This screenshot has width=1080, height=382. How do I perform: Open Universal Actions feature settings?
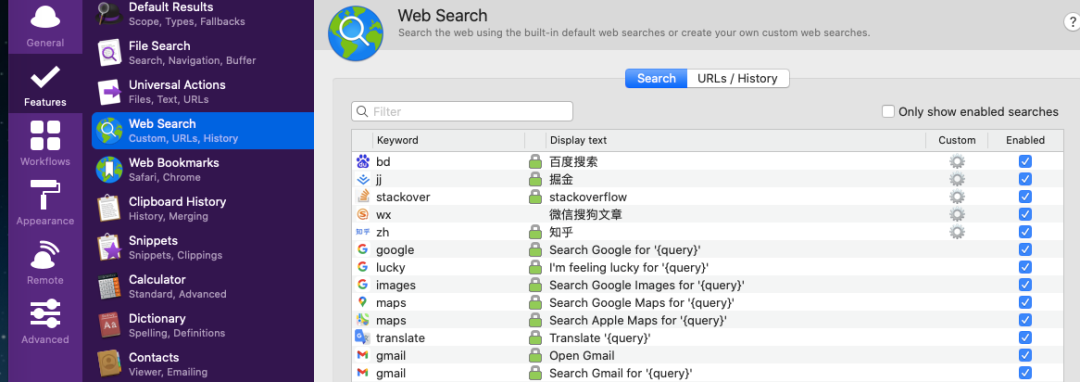(x=202, y=92)
